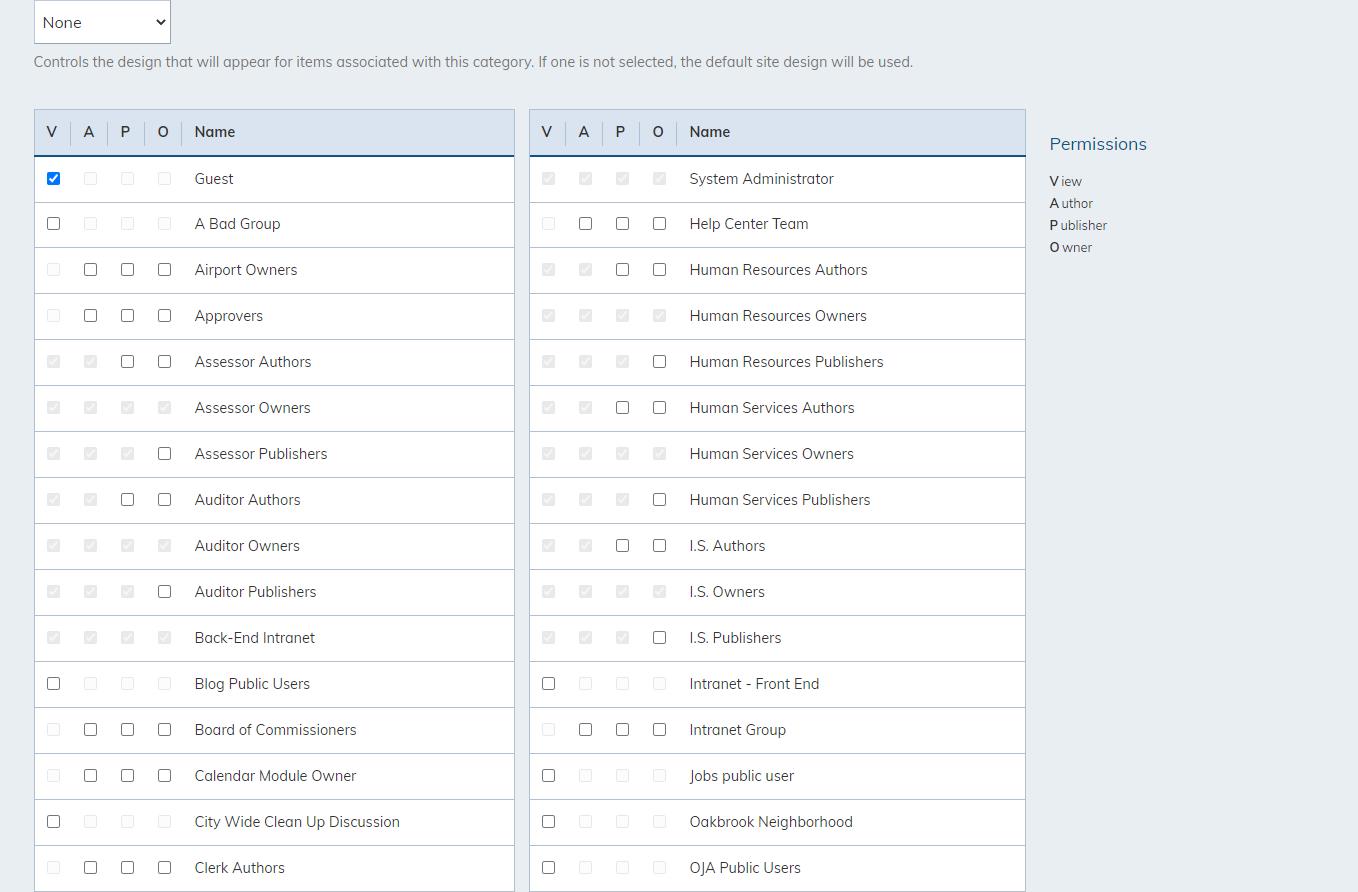1358x892 pixels.
Task: Click Name column header in right table
Action: tap(710, 132)
